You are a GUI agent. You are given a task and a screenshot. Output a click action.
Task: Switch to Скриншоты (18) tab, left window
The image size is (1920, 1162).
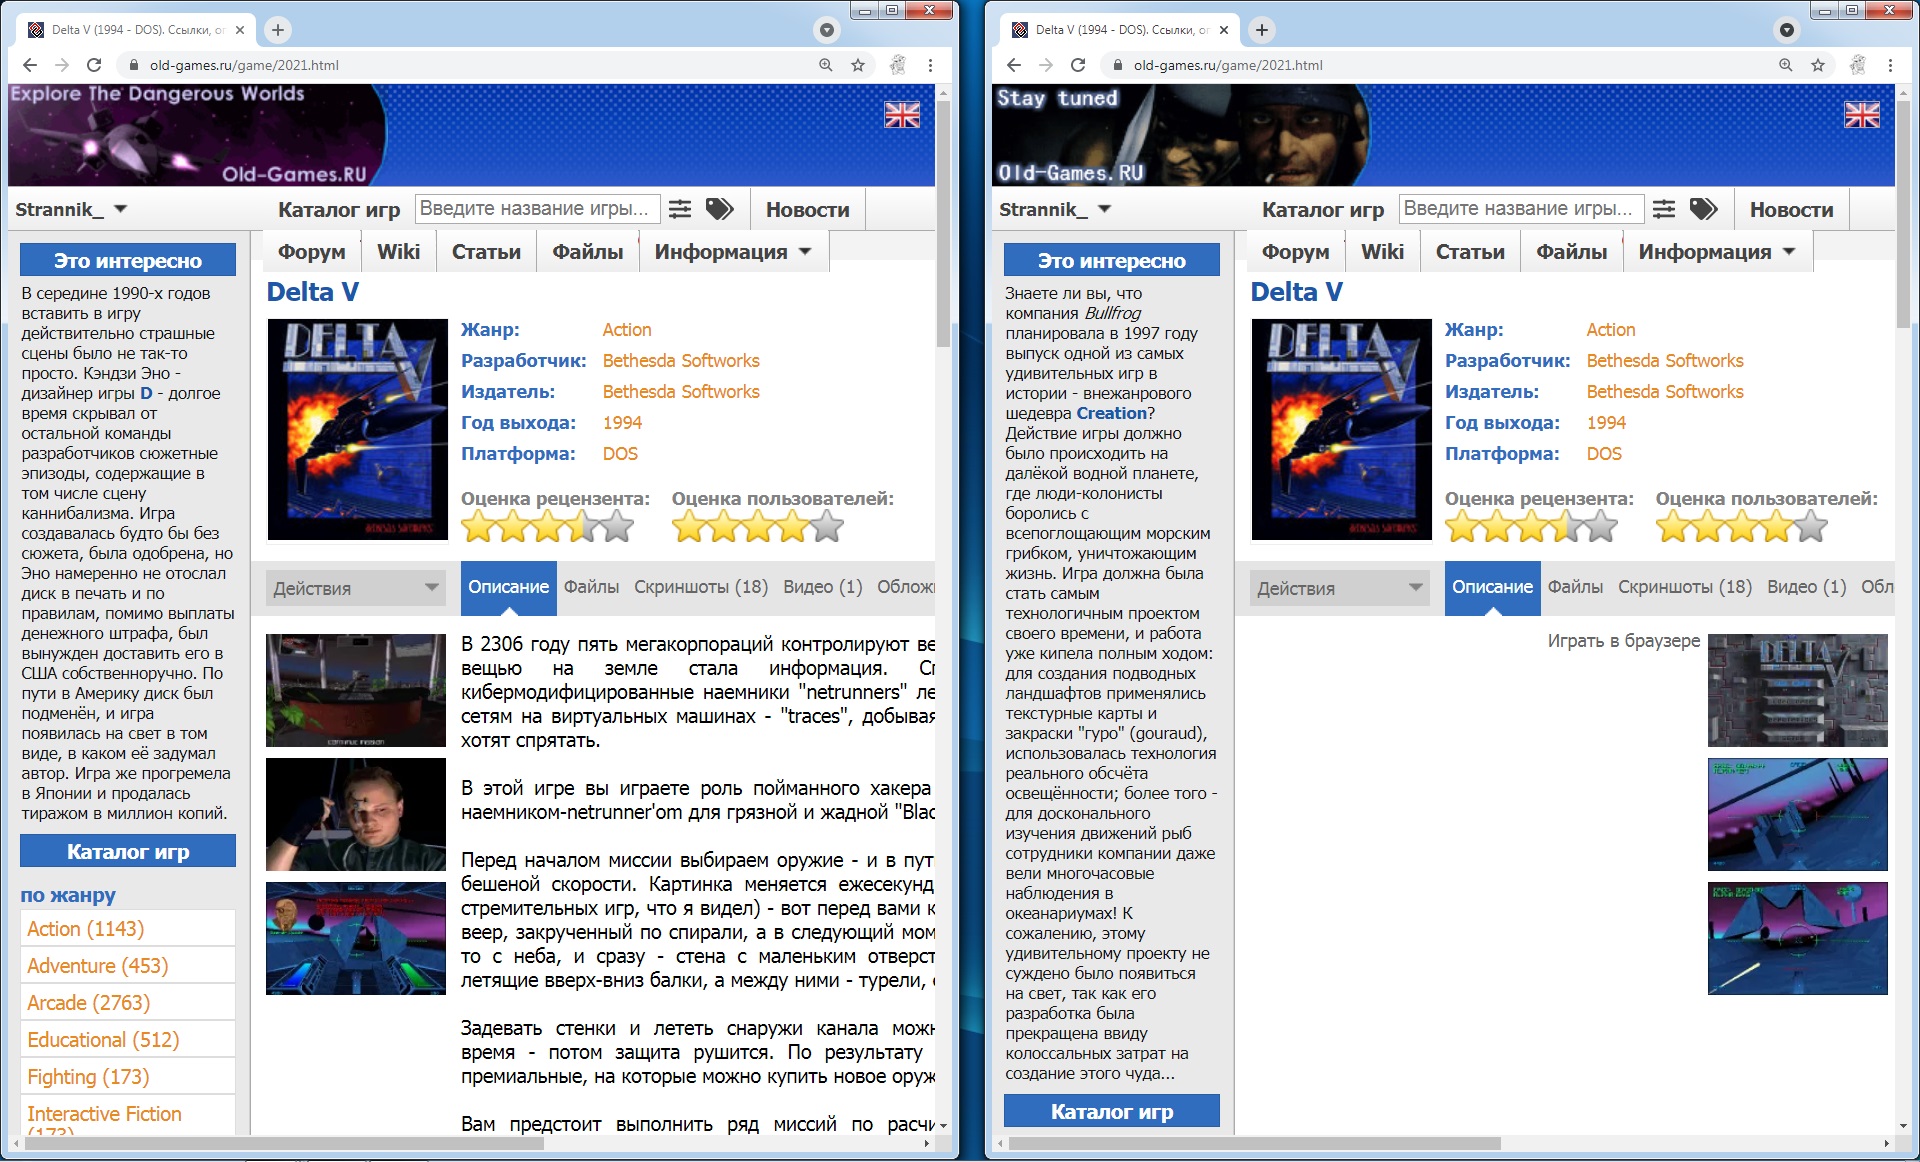click(700, 587)
